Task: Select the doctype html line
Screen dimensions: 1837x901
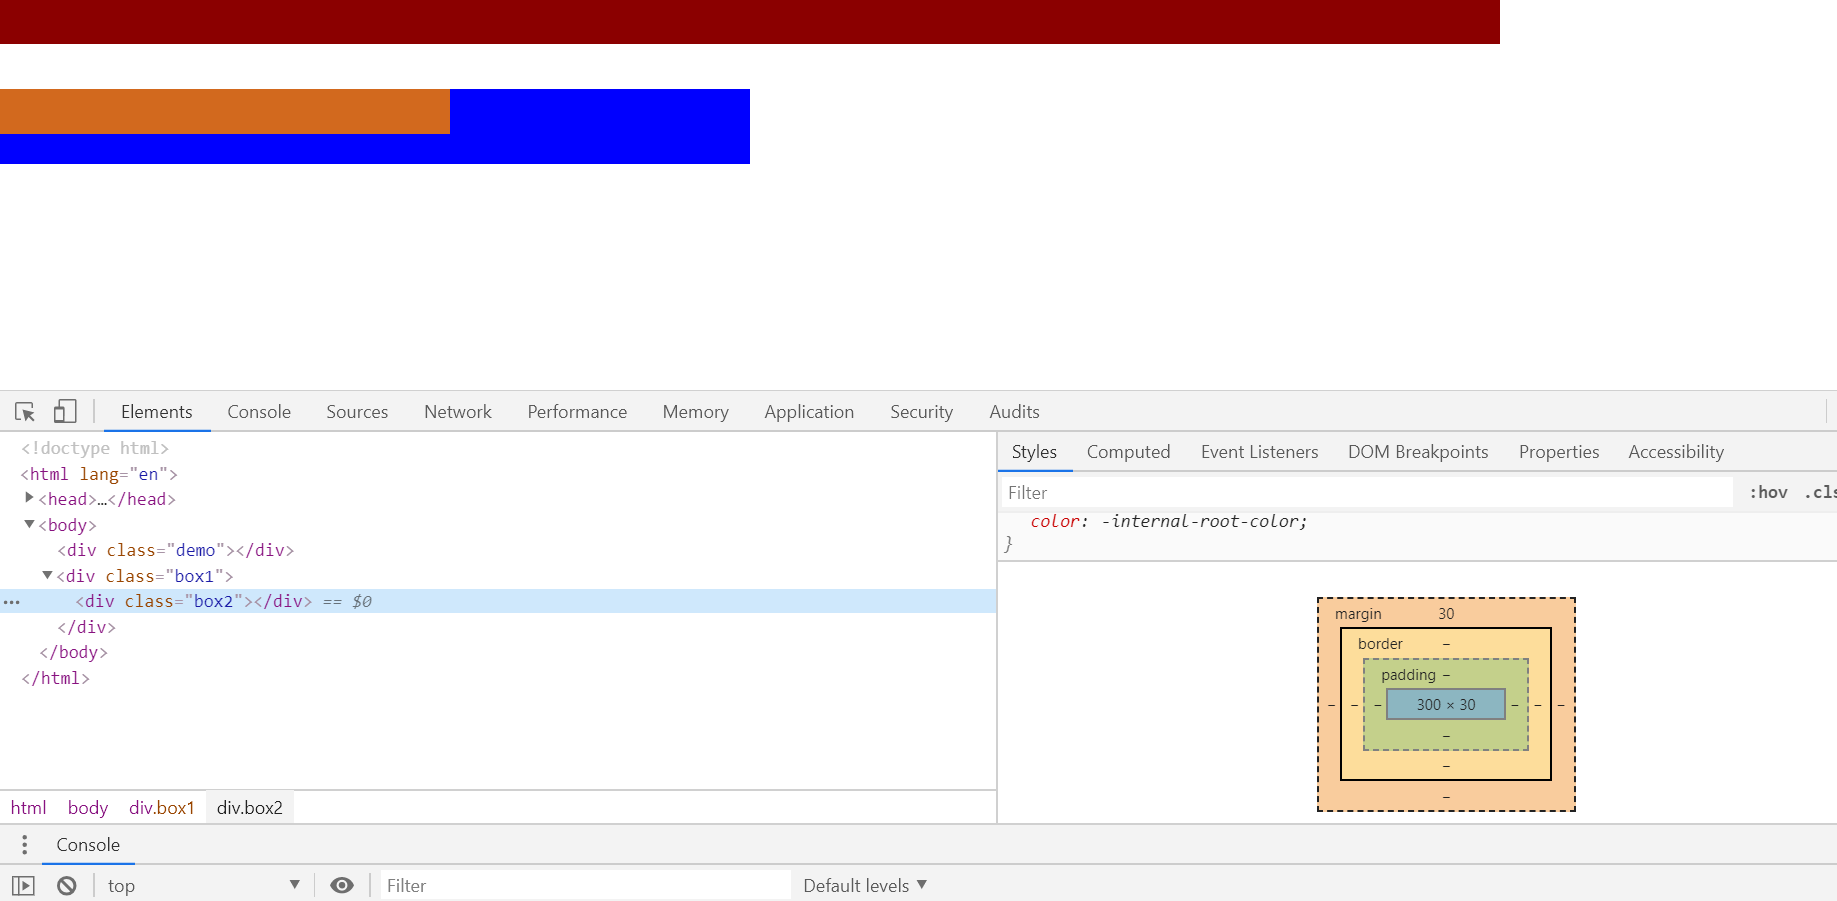Action: tap(95, 448)
